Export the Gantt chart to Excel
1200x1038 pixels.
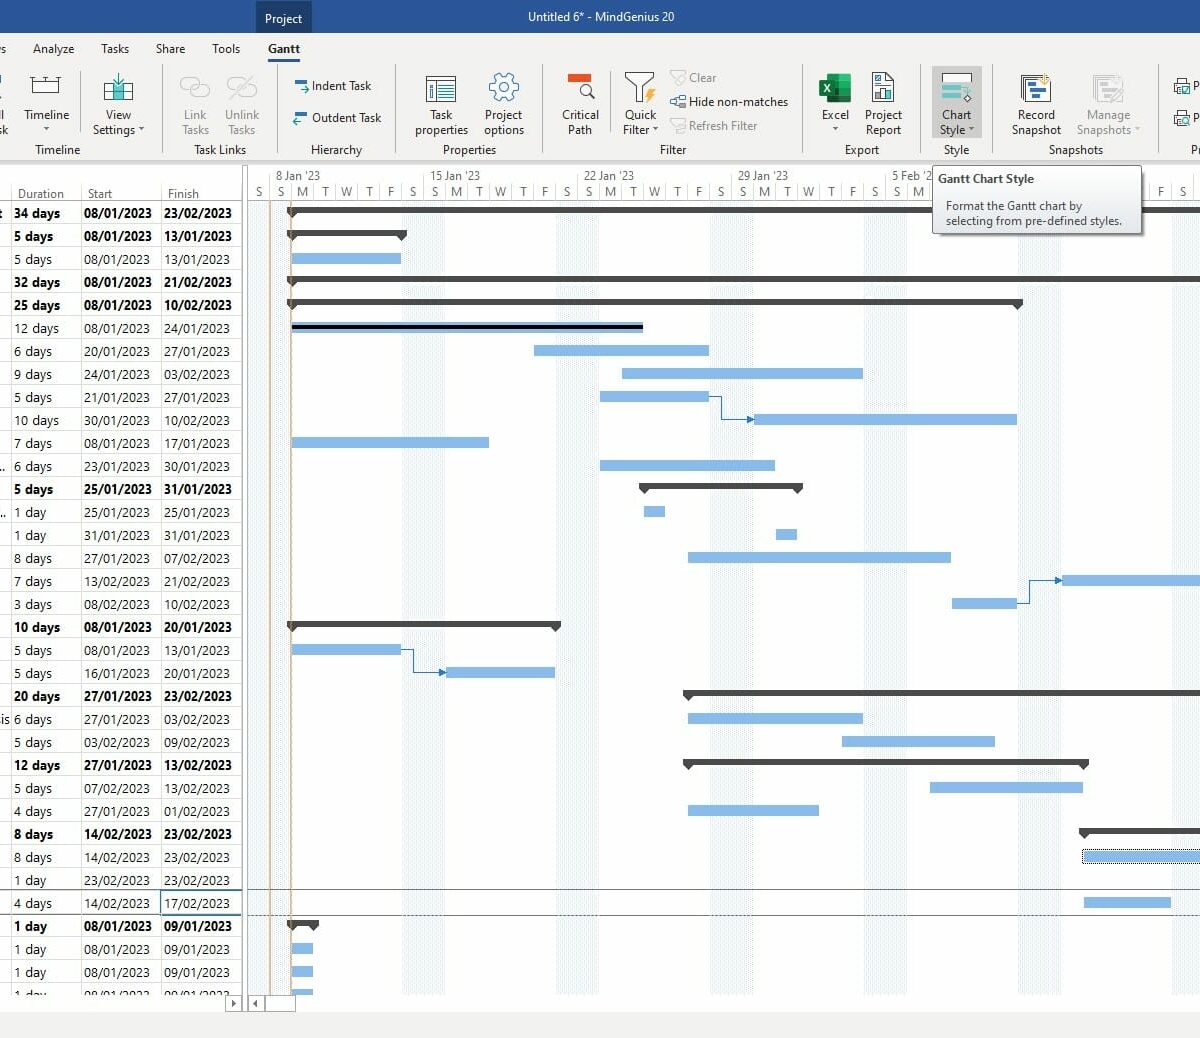(x=835, y=103)
